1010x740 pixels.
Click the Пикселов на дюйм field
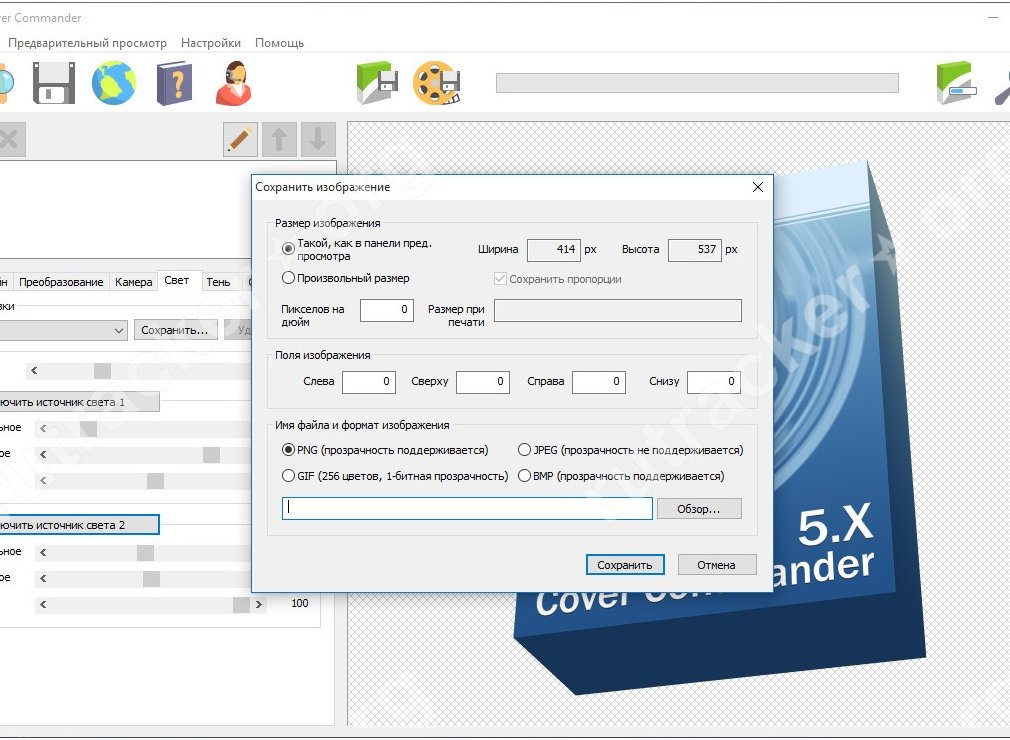(386, 310)
